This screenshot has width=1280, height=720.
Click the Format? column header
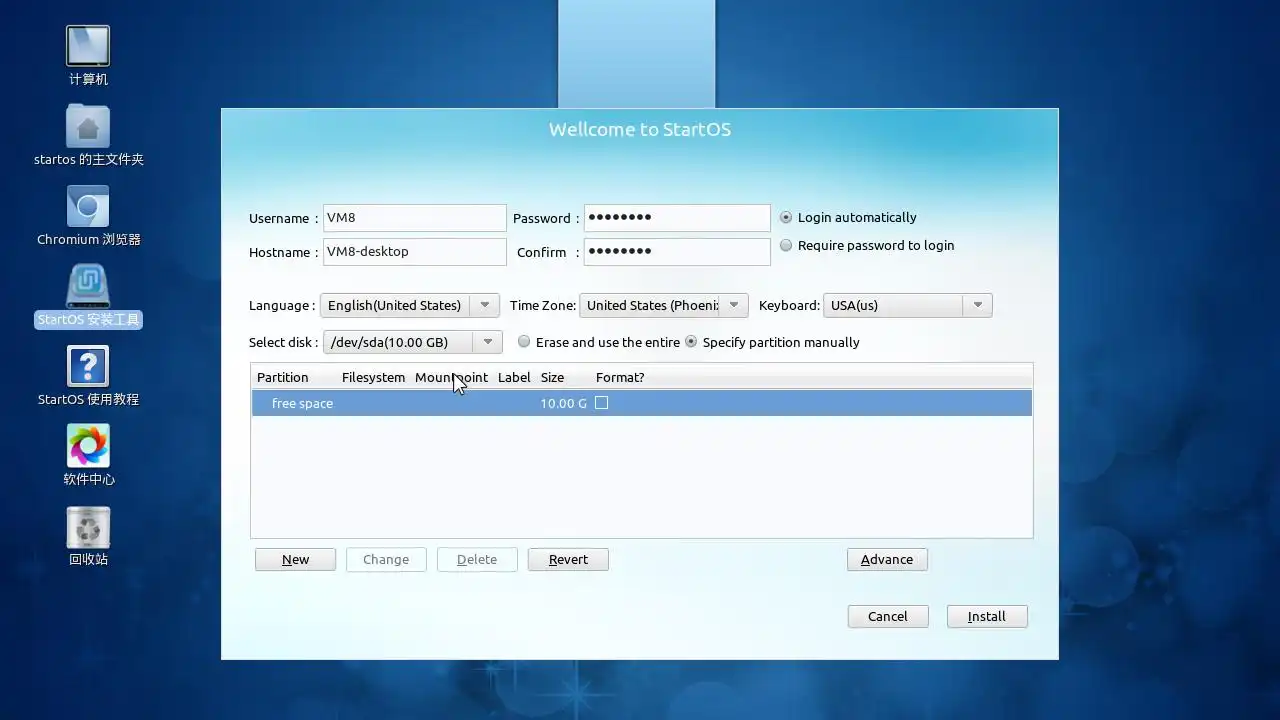click(x=620, y=377)
